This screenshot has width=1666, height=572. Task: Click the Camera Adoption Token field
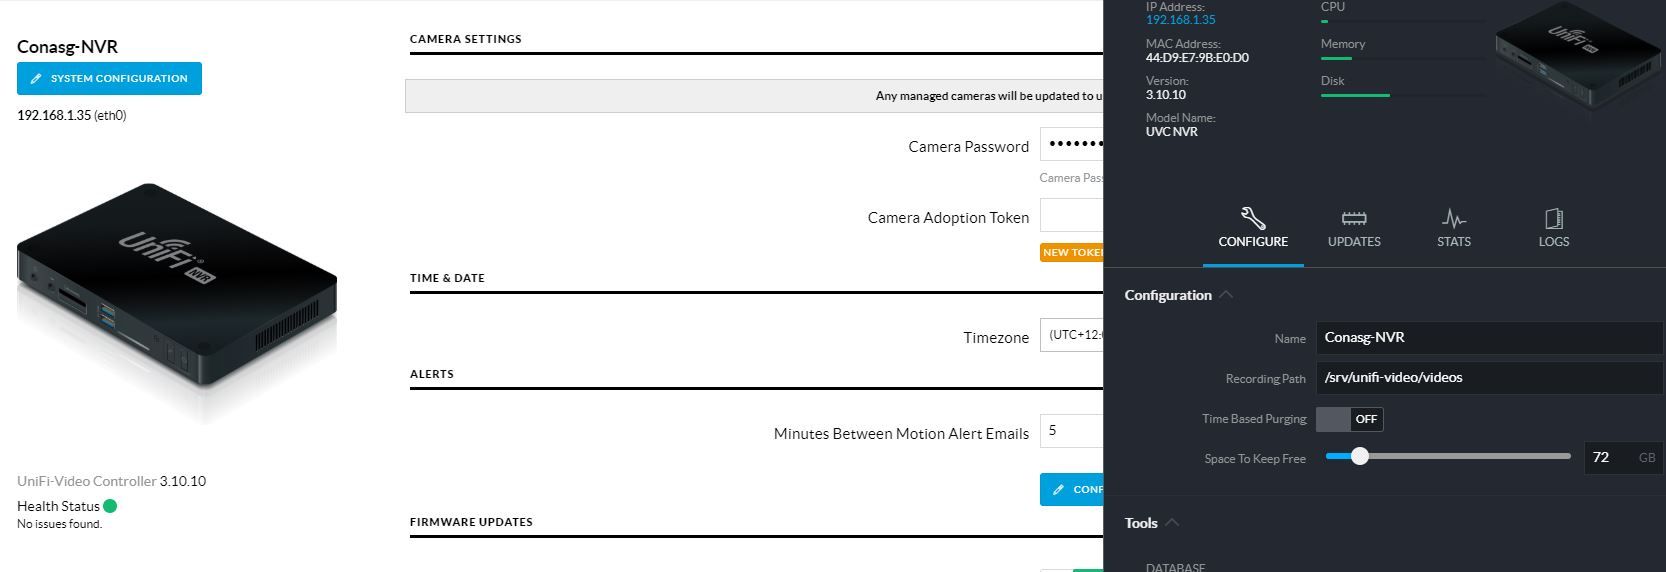1071,215
